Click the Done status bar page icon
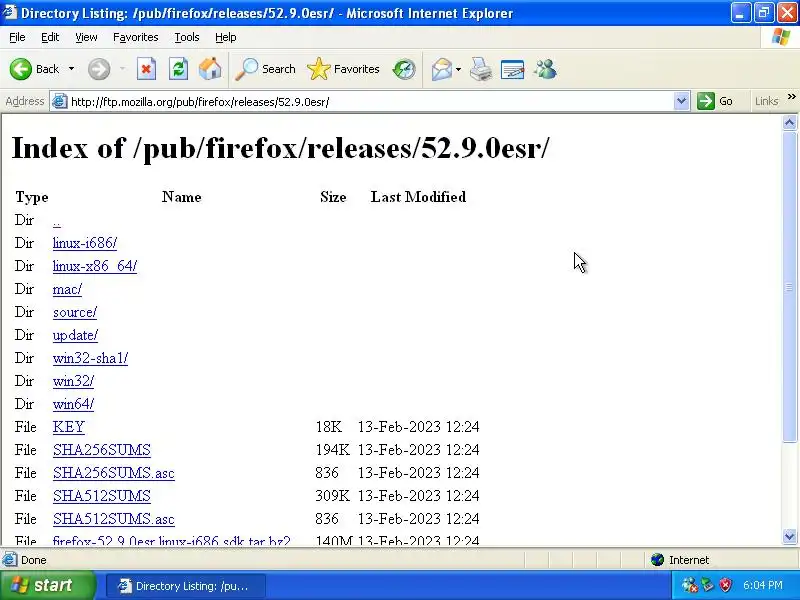Viewport: 800px width, 600px height. point(9,560)
